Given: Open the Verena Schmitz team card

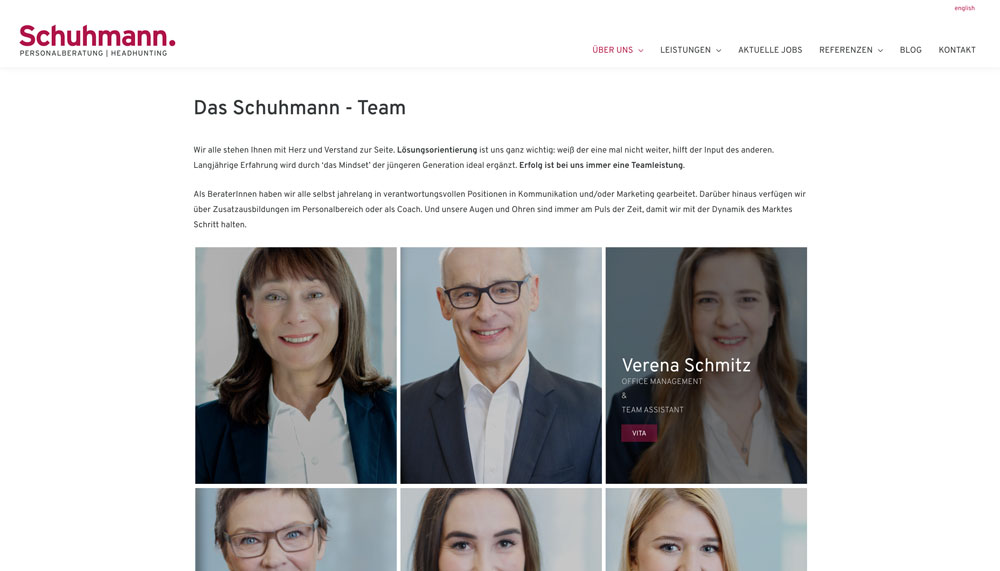Looking at the screenshot, I should [706, 365].
